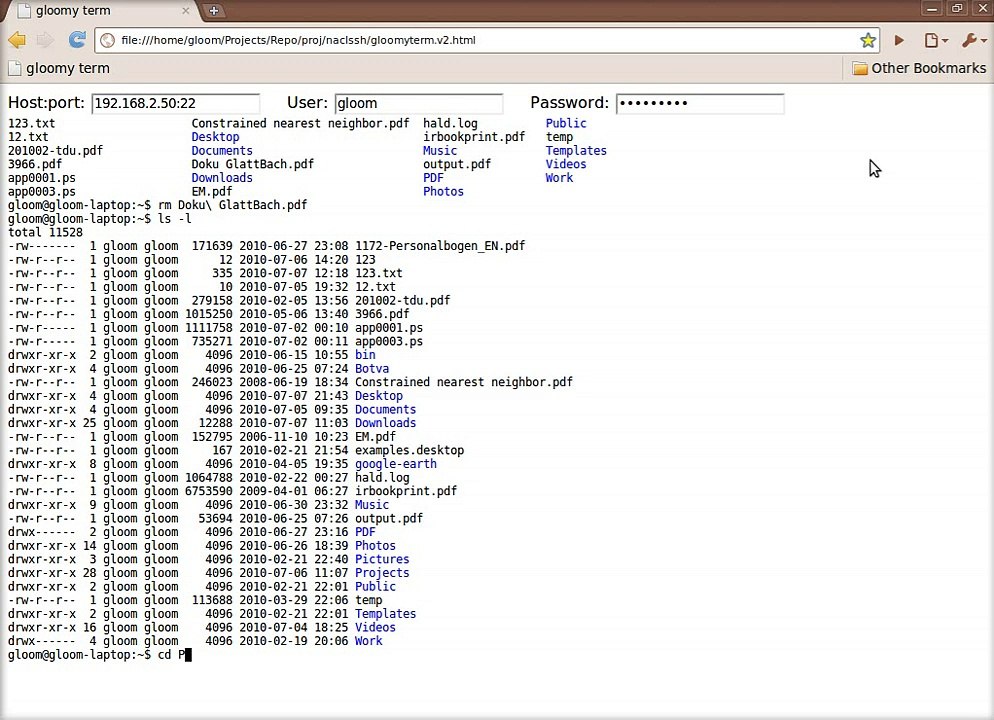Viewport: 994px width, 720px height.
Task: Click the Work directory in long listing
Action: [368, 641]
